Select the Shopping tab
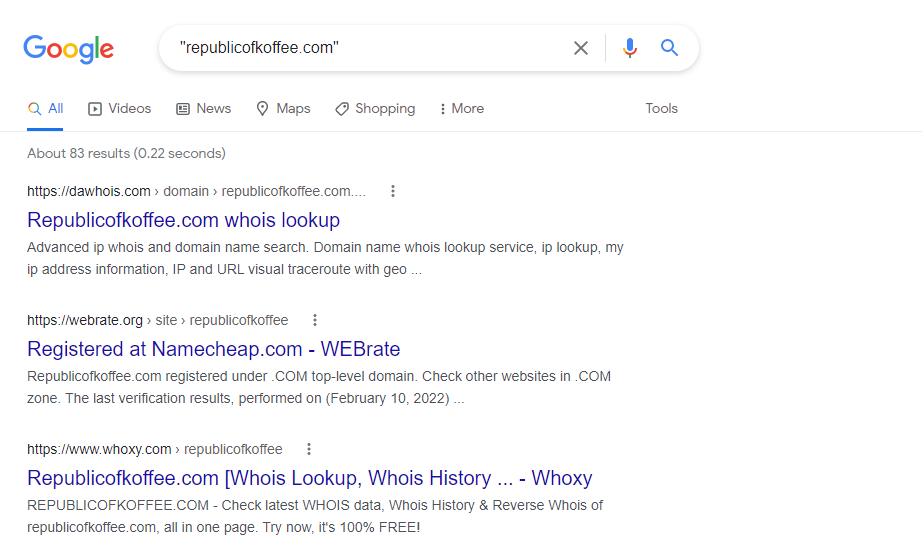 coord(375,108)
